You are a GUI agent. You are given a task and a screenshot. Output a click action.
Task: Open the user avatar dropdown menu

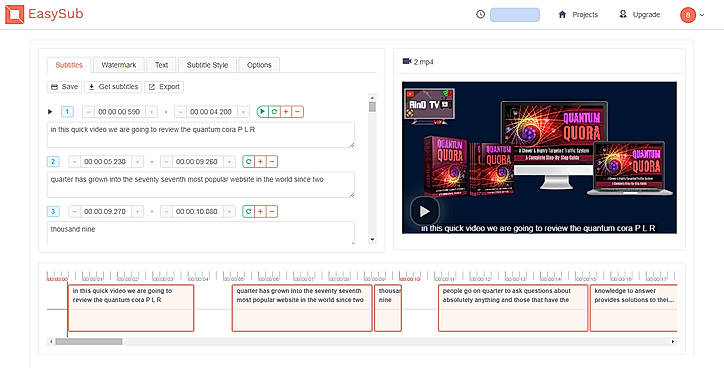(x=692, y=15)
